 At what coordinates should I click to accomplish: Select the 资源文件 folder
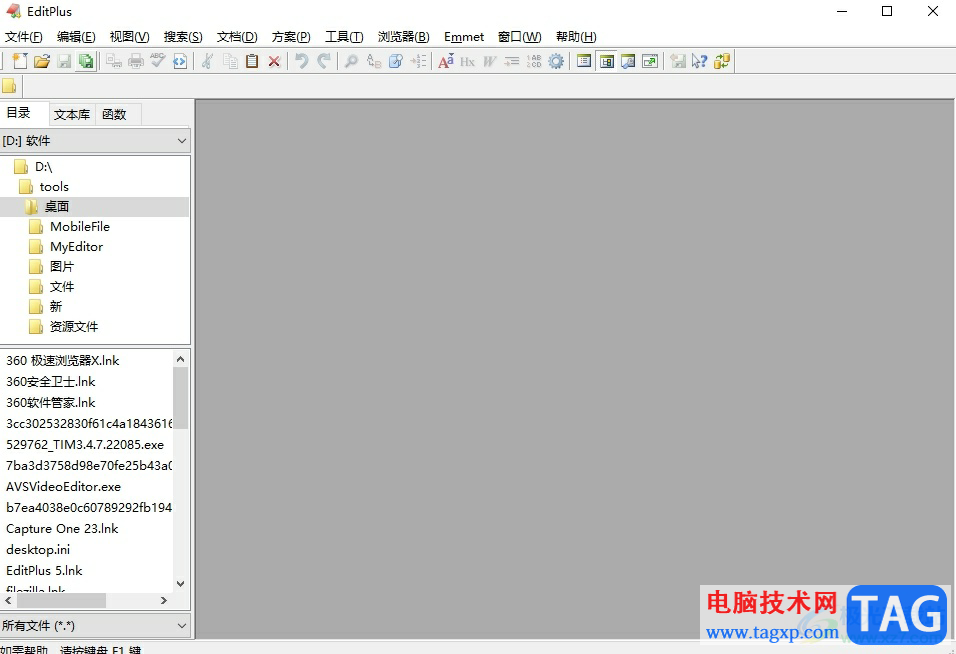[x=74, y=327]
